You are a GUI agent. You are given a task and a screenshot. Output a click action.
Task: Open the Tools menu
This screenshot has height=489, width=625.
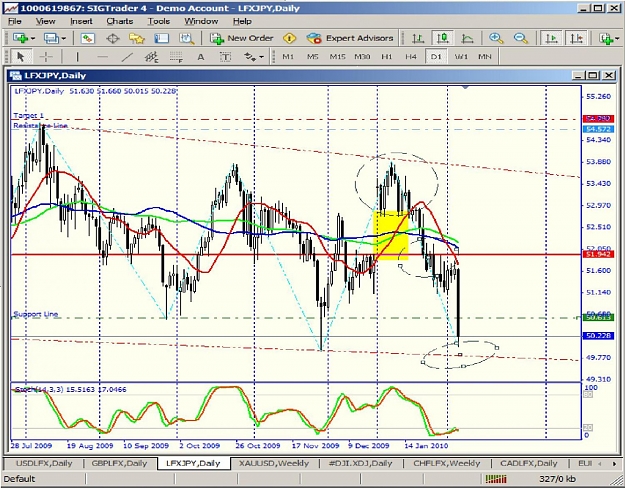pyautogui.click(x=159, y=21)
